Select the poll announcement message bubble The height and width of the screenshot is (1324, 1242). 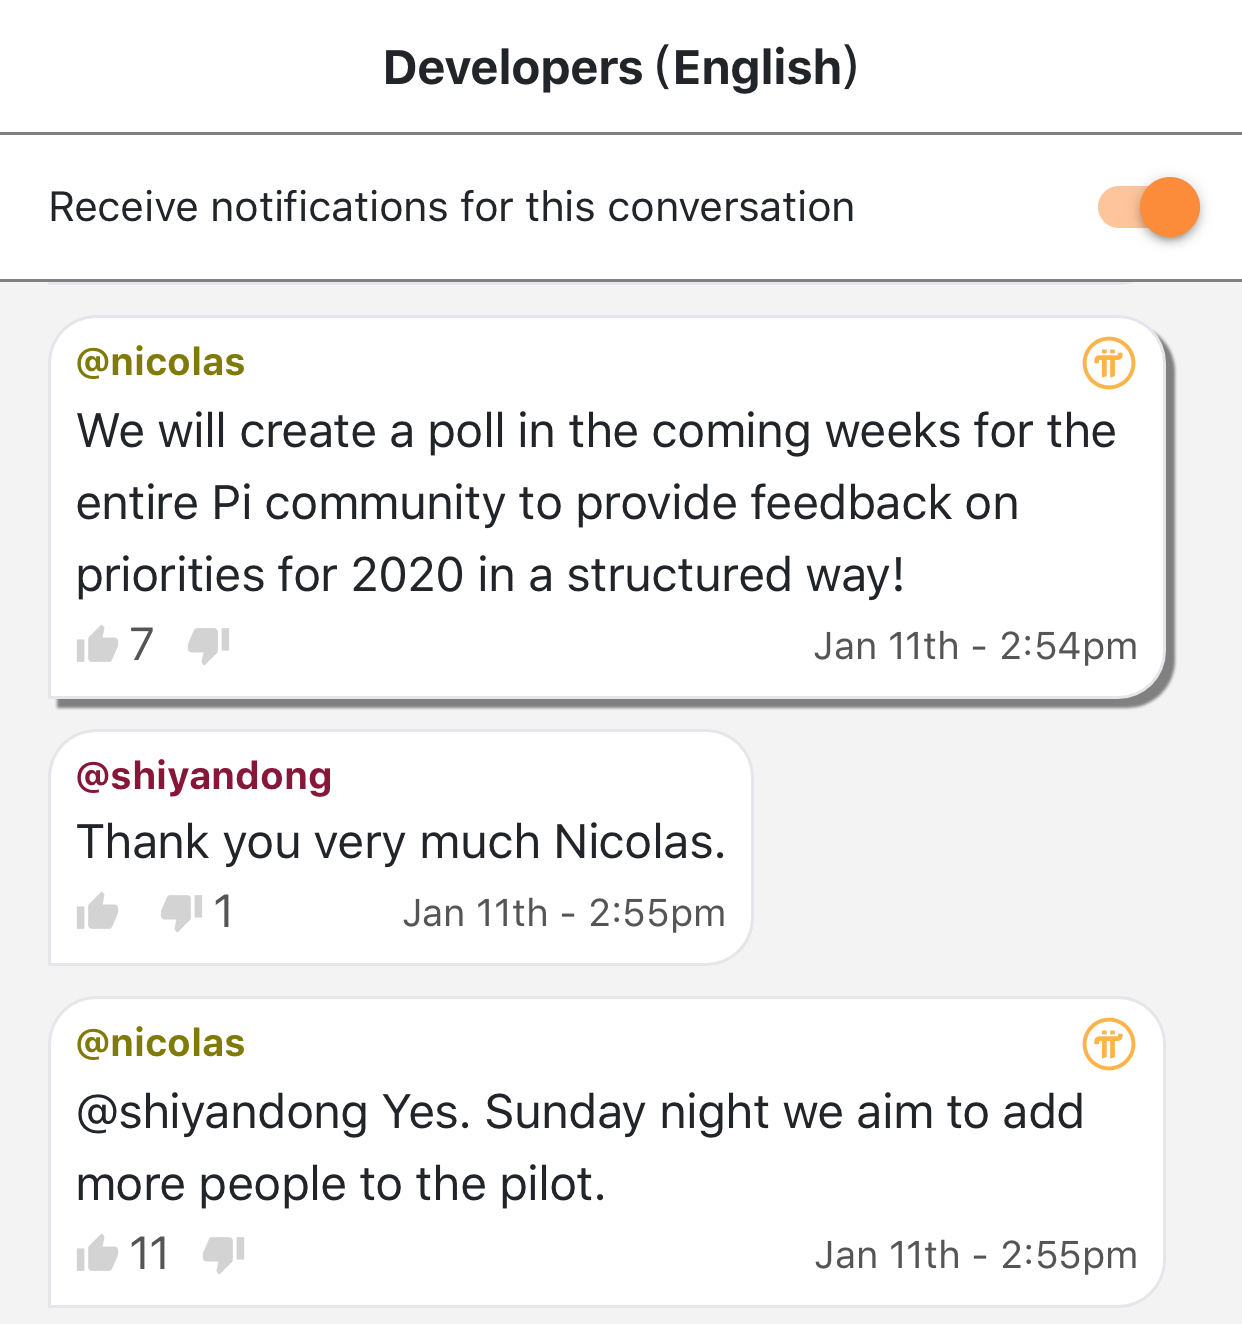coord(608,507)
